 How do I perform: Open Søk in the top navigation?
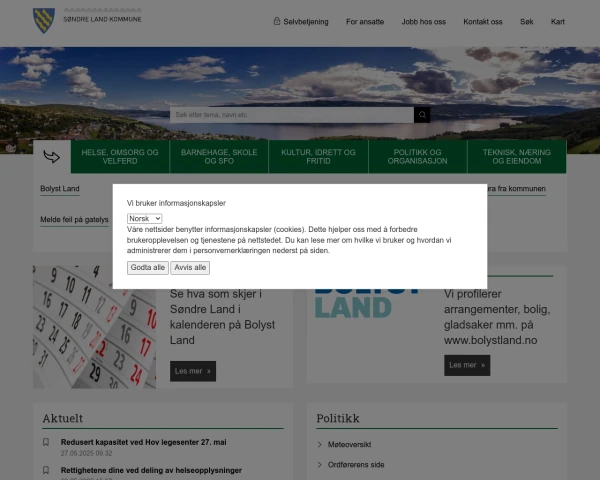[527, 22]
